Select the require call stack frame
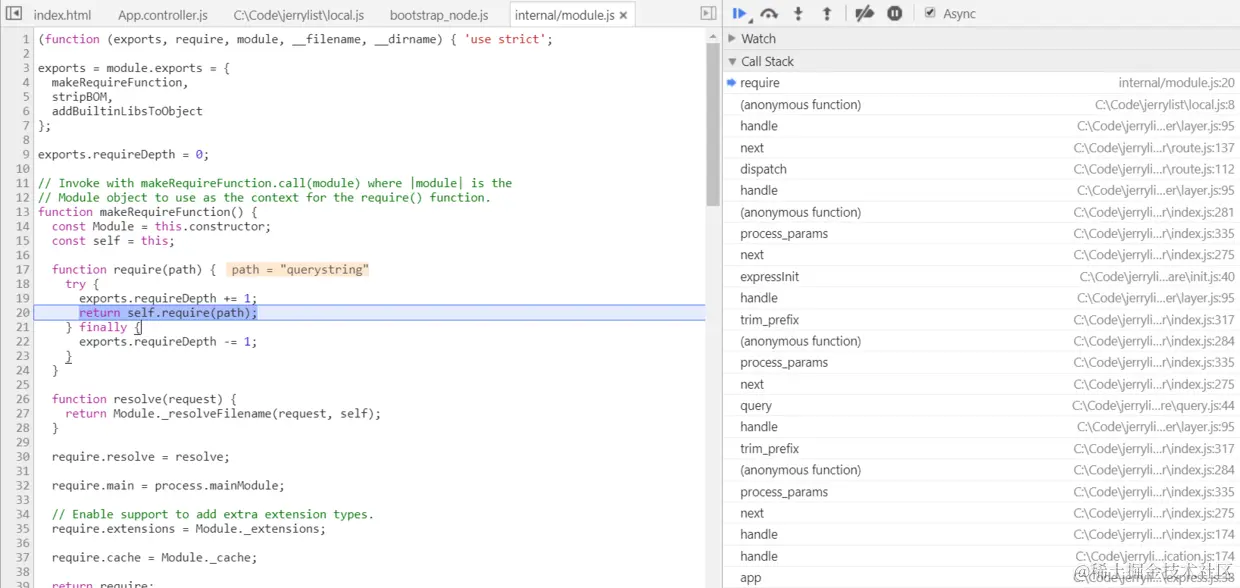 [x=981, y=83]
